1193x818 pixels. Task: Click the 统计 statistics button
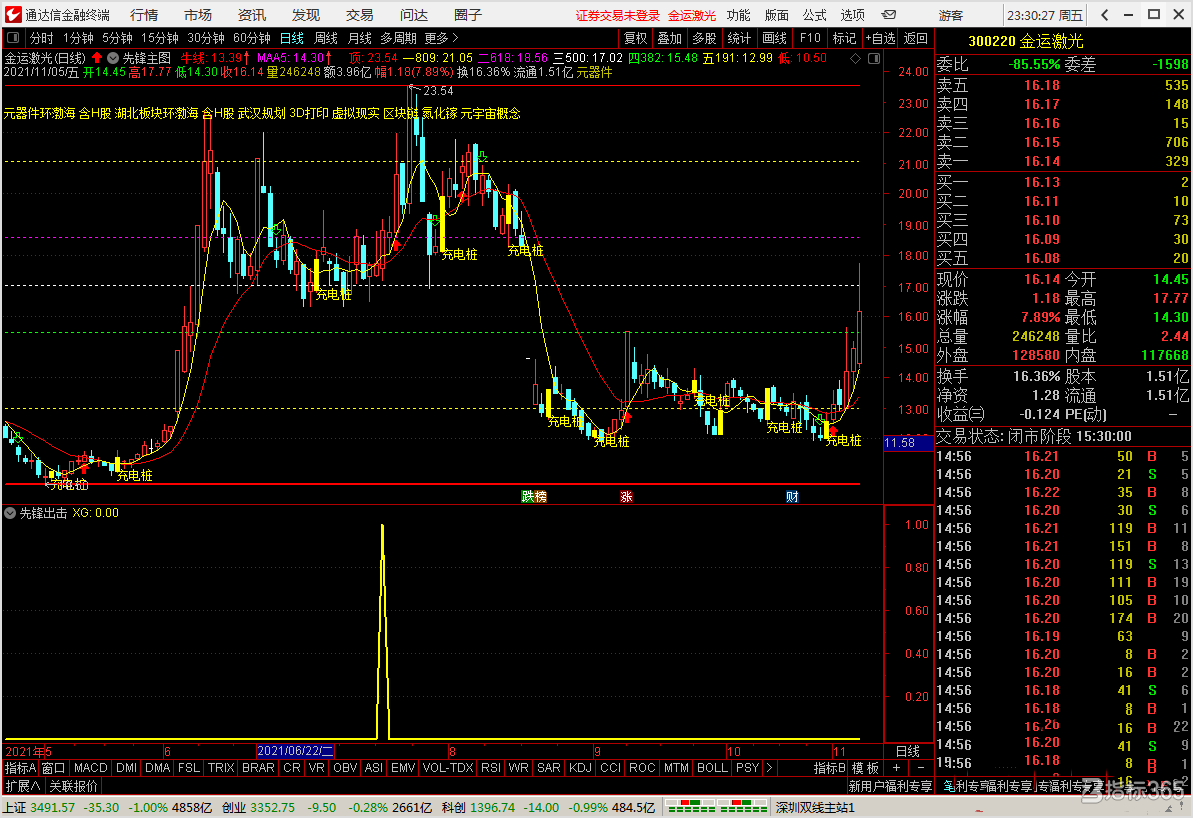tap(740, 38)
